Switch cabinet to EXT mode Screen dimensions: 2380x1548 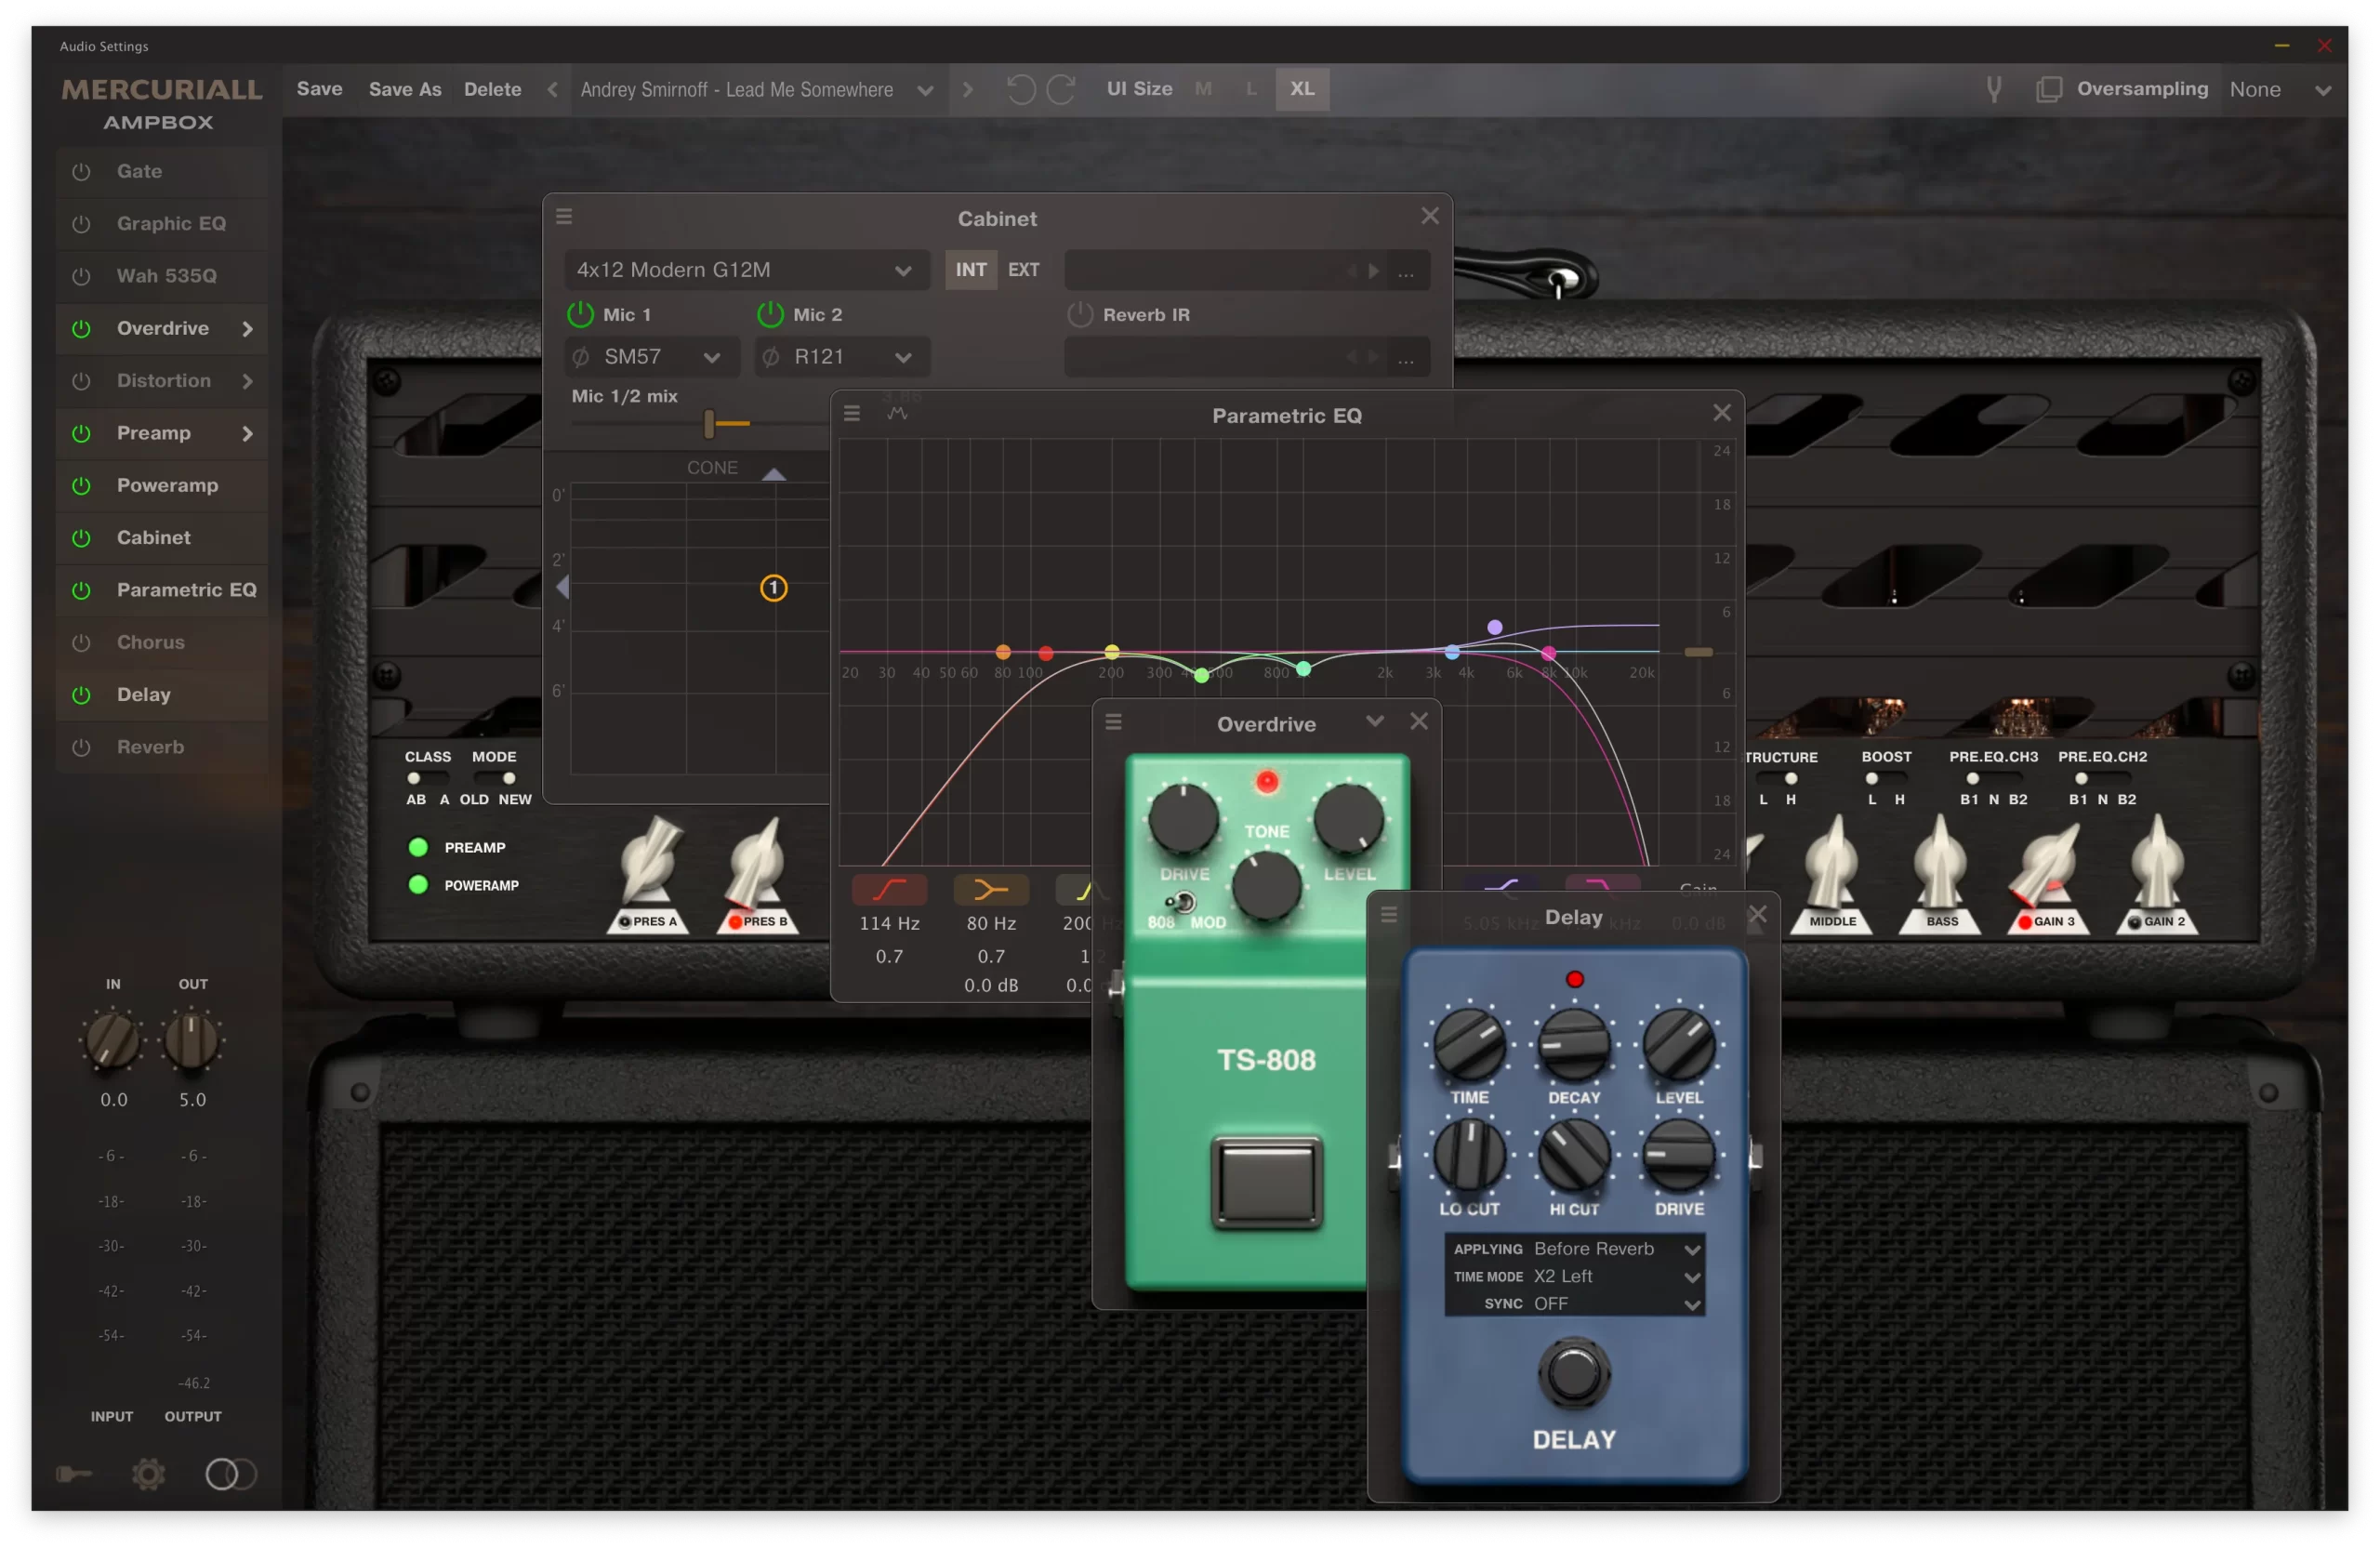(1023, 270)
